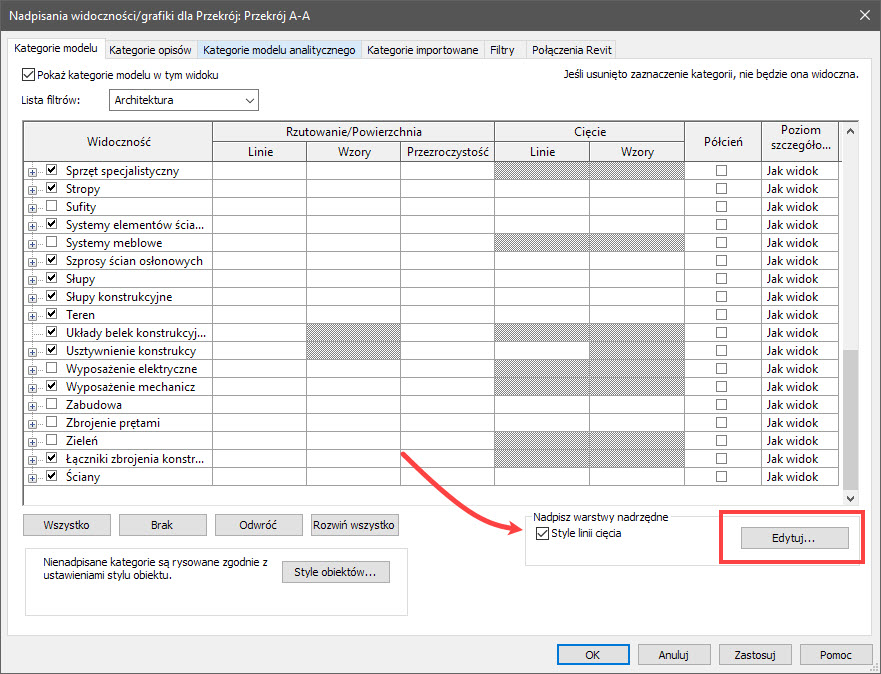The image size is (881, 674).
Task: Expand the Stropy category node
Action: click(x=33, y=189)
